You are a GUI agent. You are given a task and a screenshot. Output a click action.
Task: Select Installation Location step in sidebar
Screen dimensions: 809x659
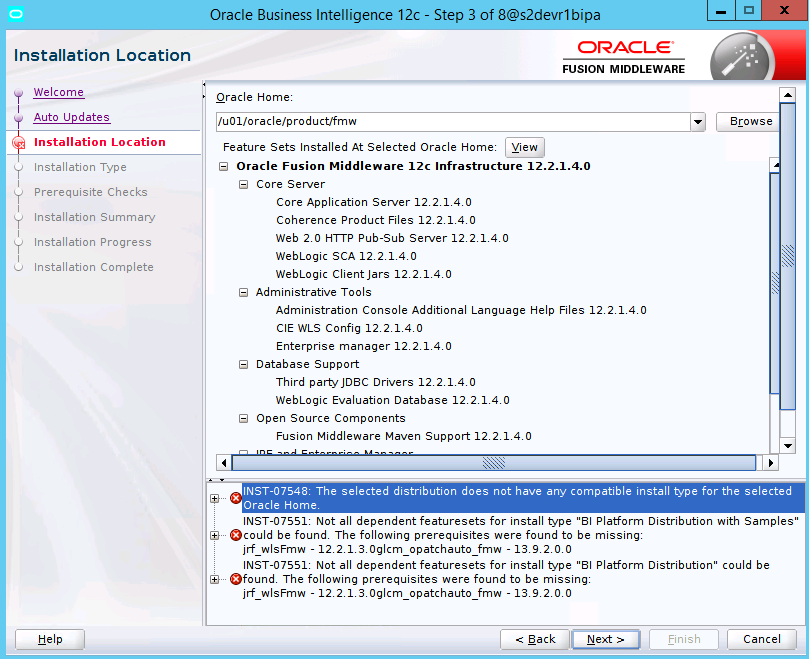100,142
